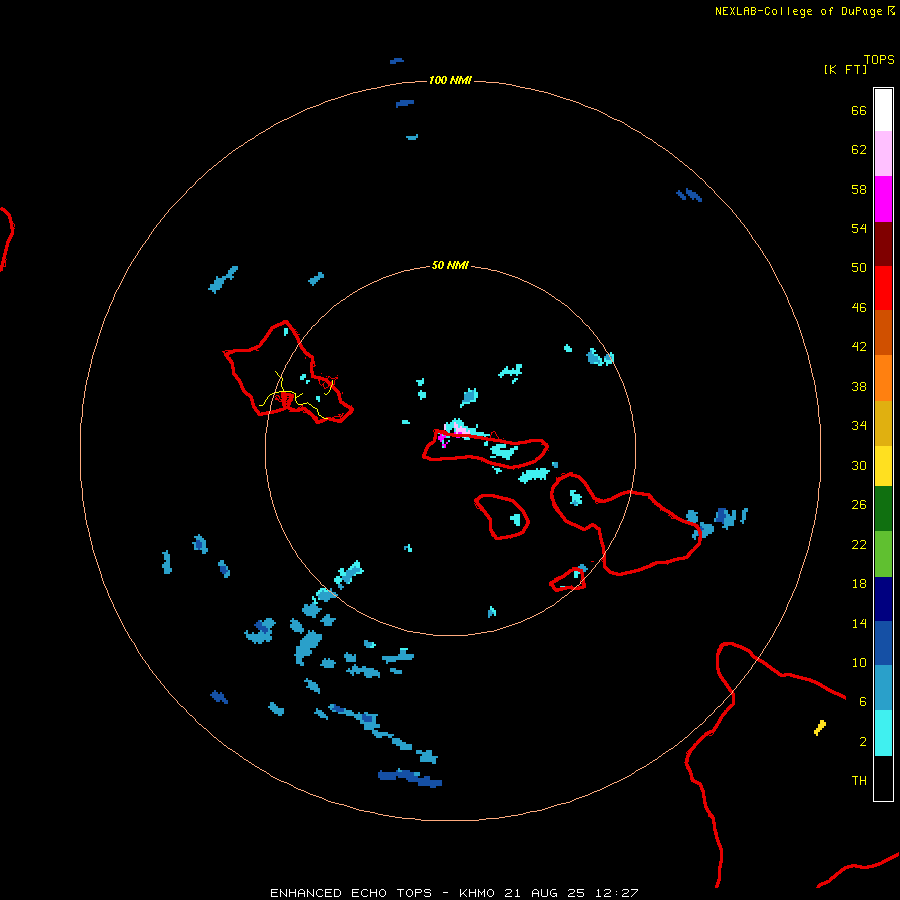Click the light pink 62 kft legend swatch
Viewport: 900px width, 900px height.
(x=883, y=154)
